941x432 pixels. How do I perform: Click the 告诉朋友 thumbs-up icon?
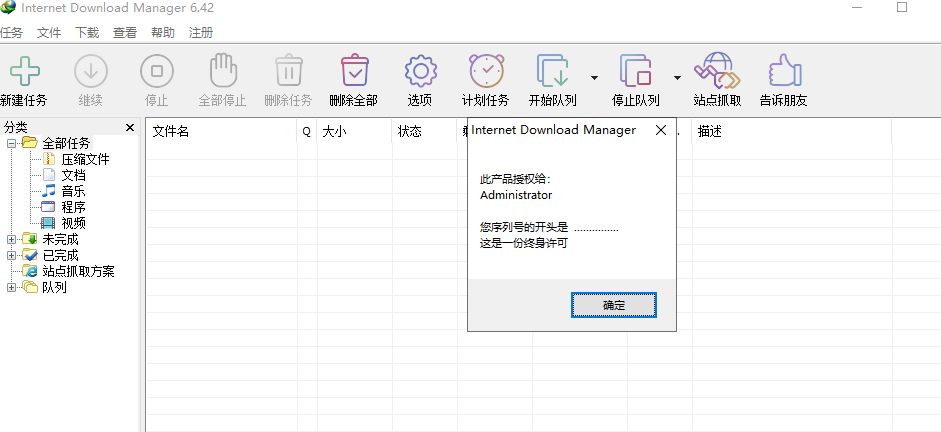click(x=784, y=71)
